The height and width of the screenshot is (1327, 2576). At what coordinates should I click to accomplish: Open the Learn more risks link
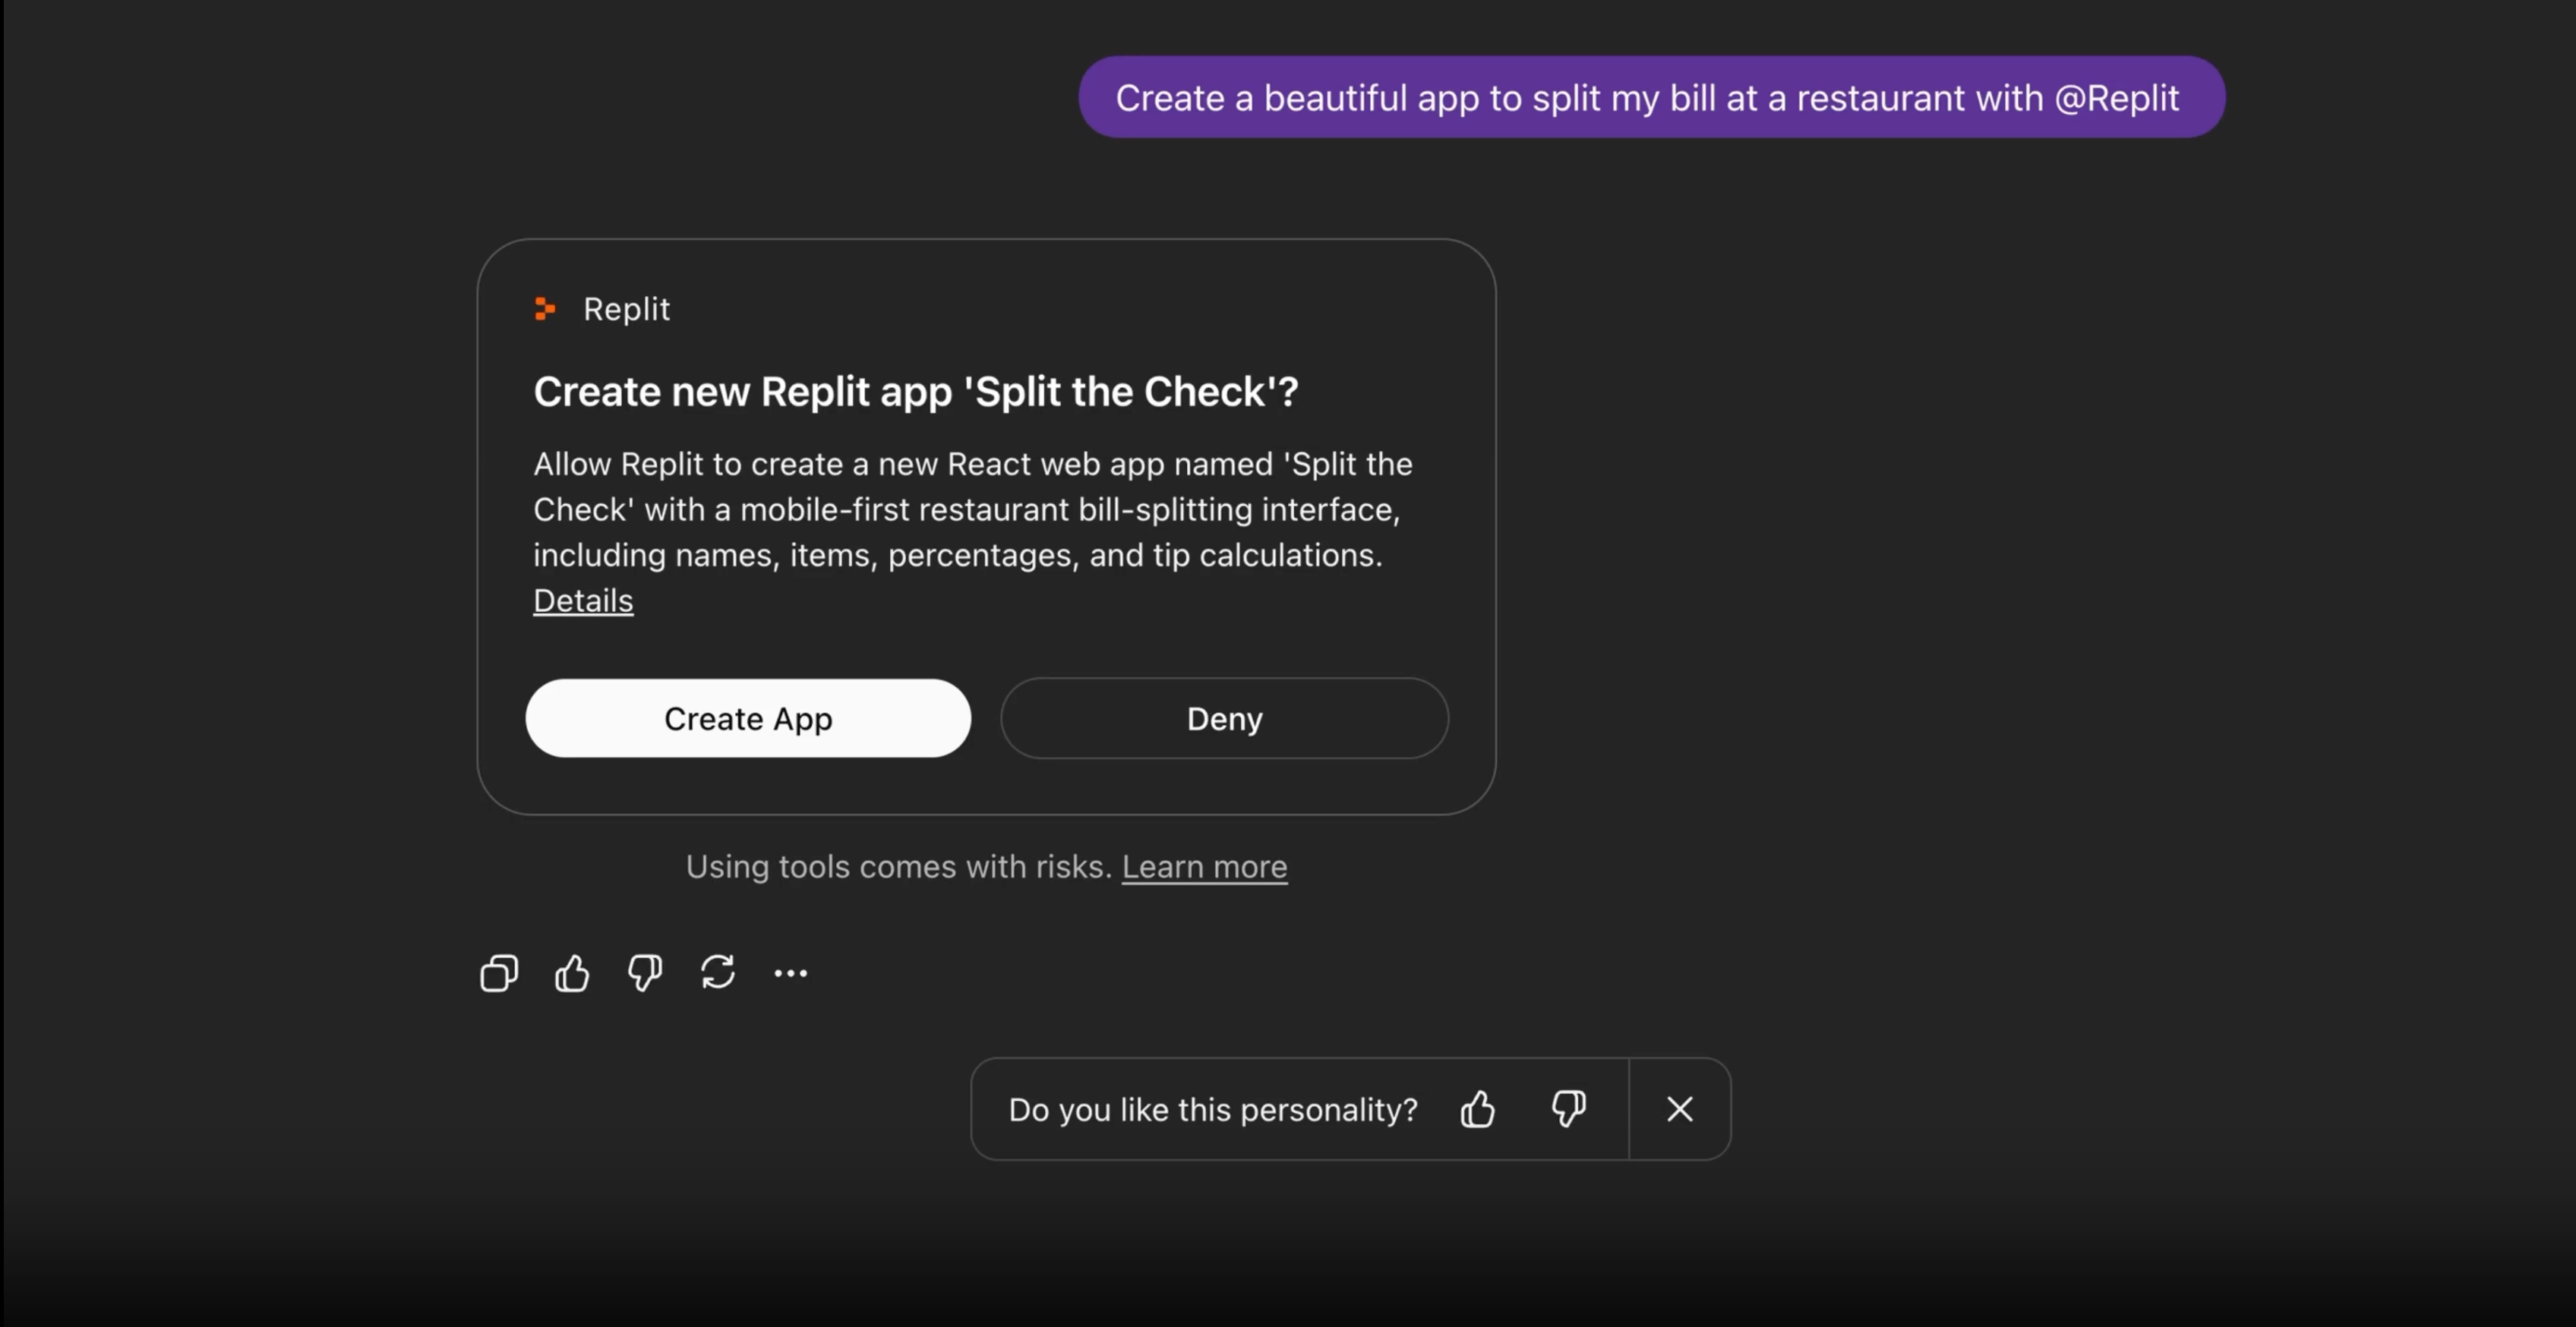(1204, 866)
